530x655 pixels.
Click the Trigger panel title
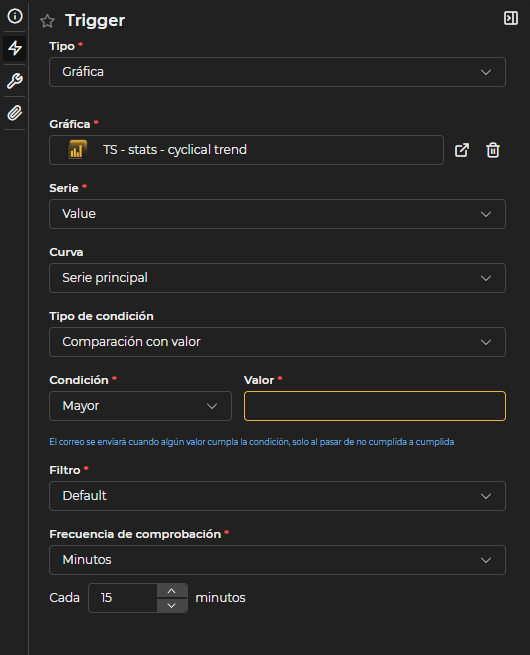coord(95,20)
